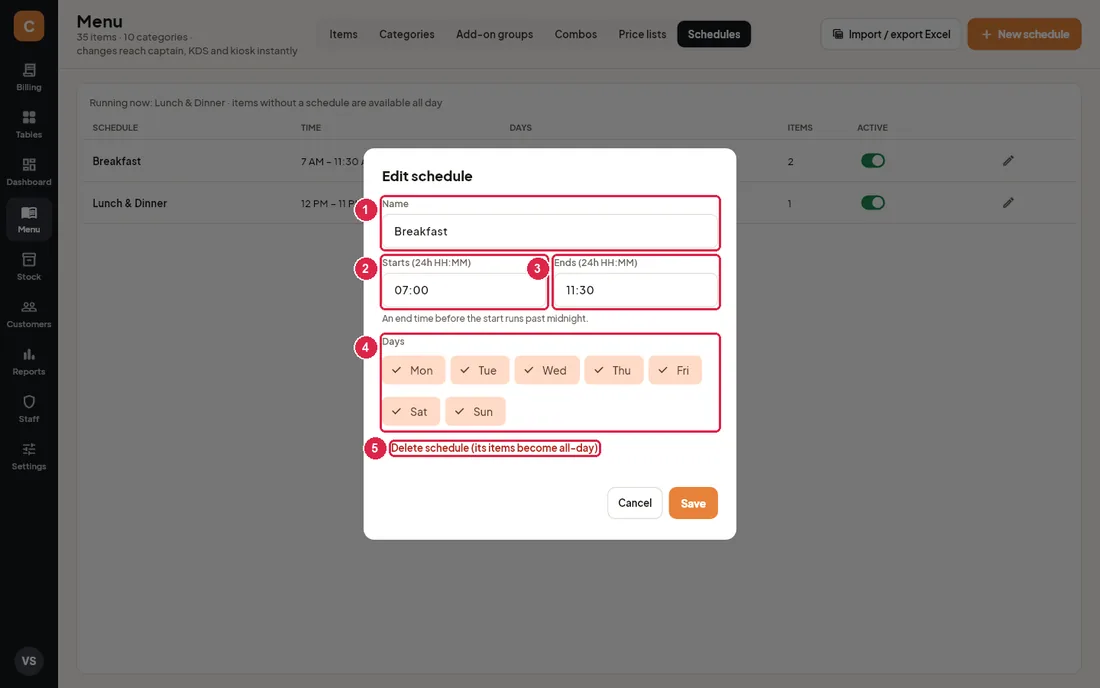Click the New schedule button
Viewport: 1100px width, 688px height.
coord(1024,34)
